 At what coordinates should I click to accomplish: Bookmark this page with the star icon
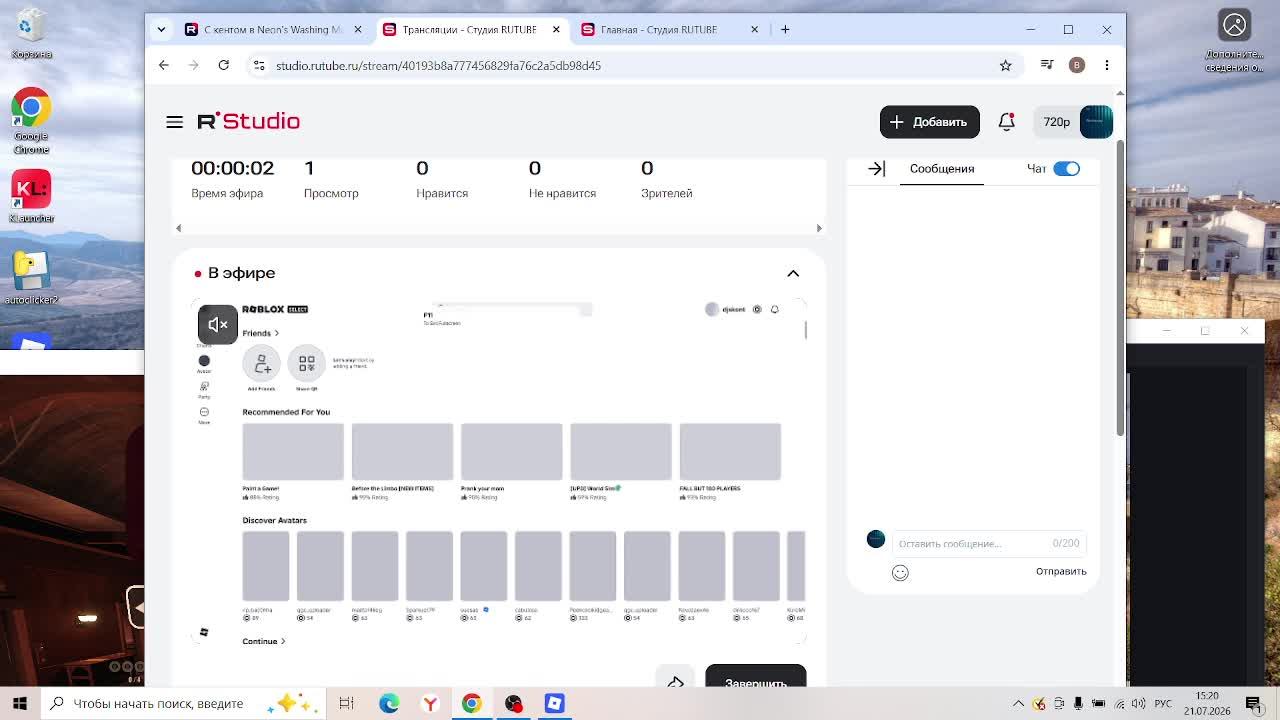coord(1006,65)
